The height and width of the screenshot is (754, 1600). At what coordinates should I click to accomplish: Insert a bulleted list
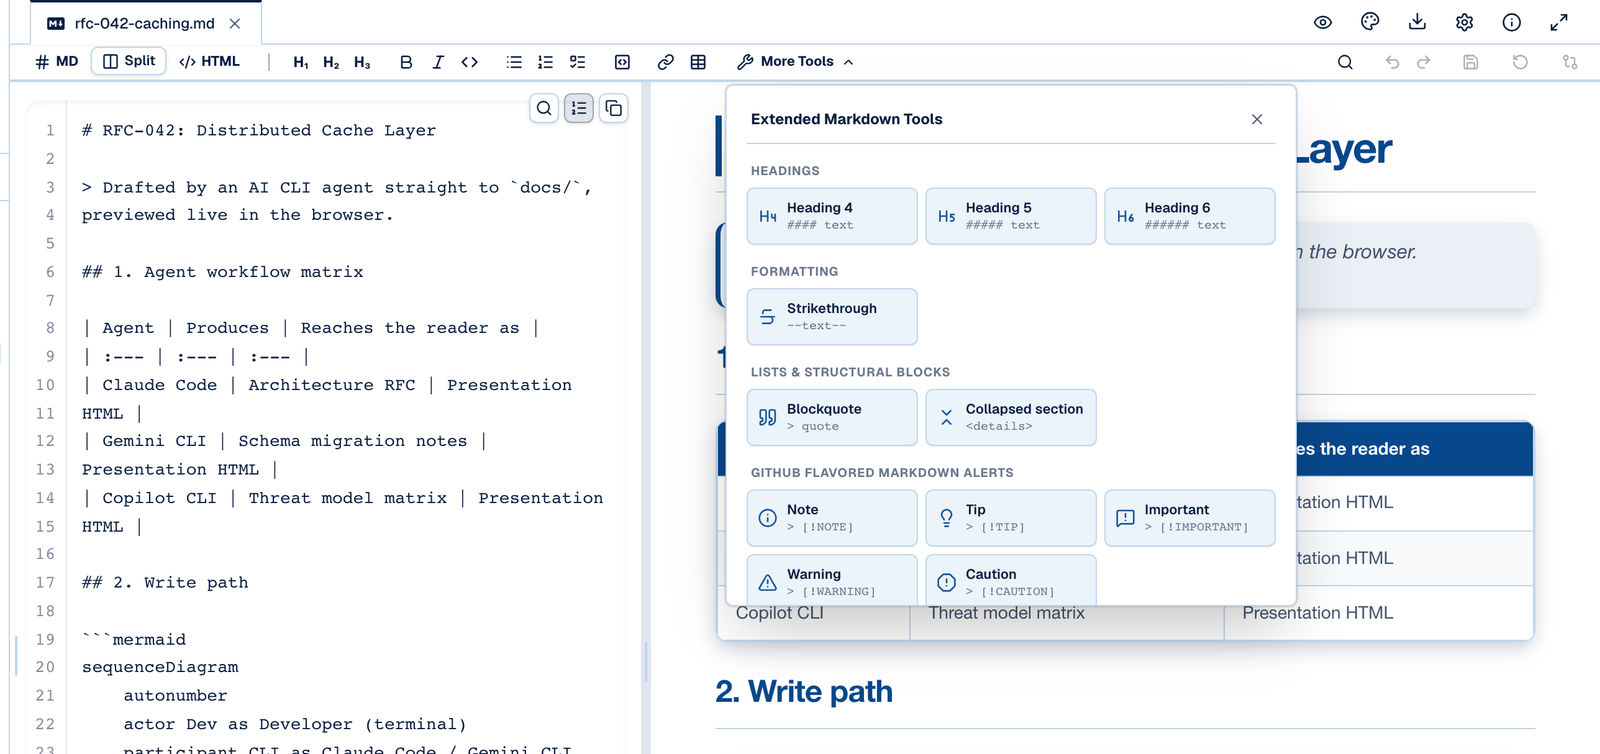pos(514,62)
